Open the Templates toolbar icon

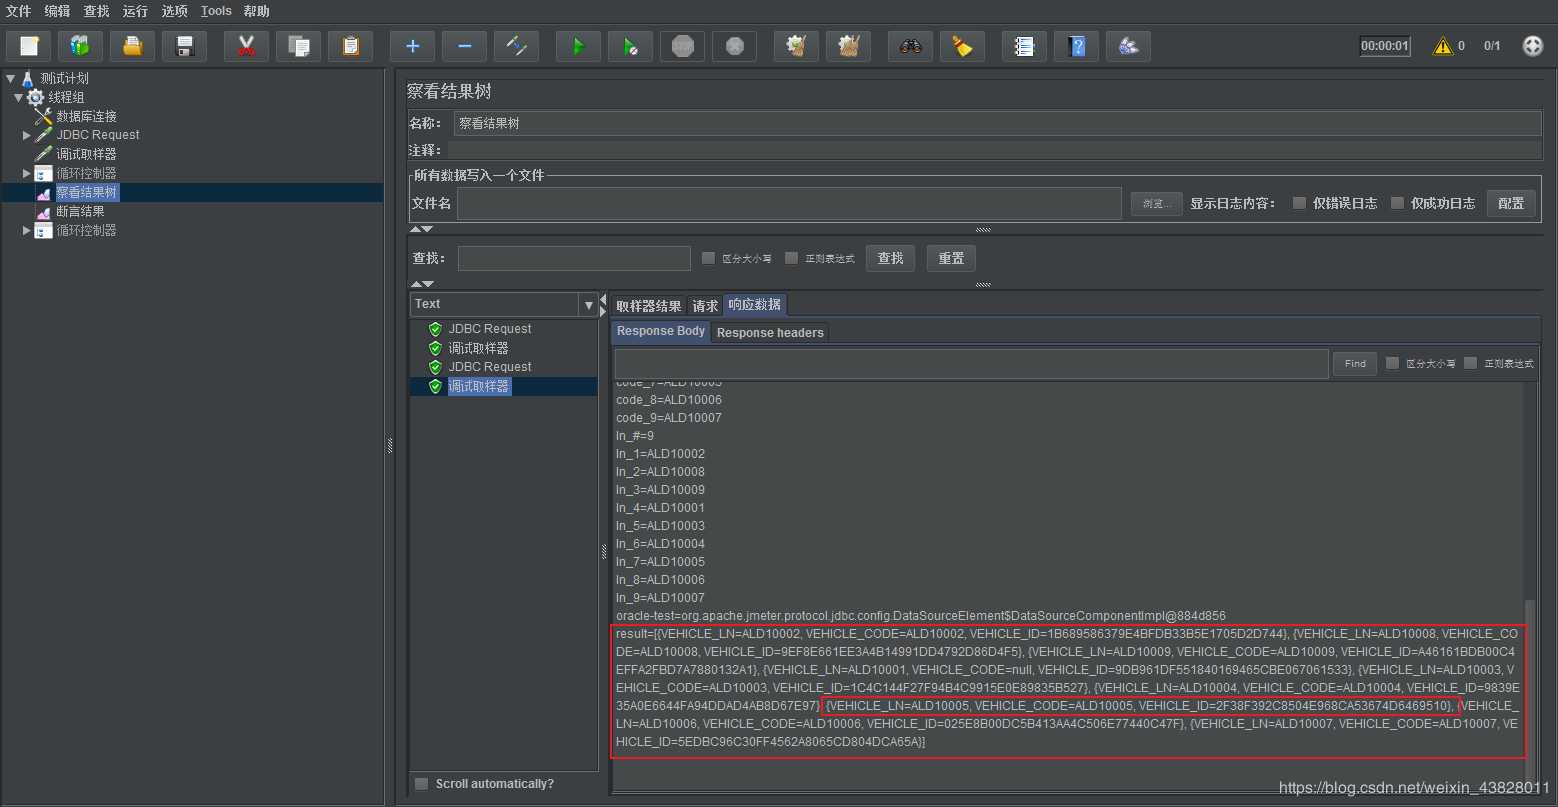(x=80, y=46)
